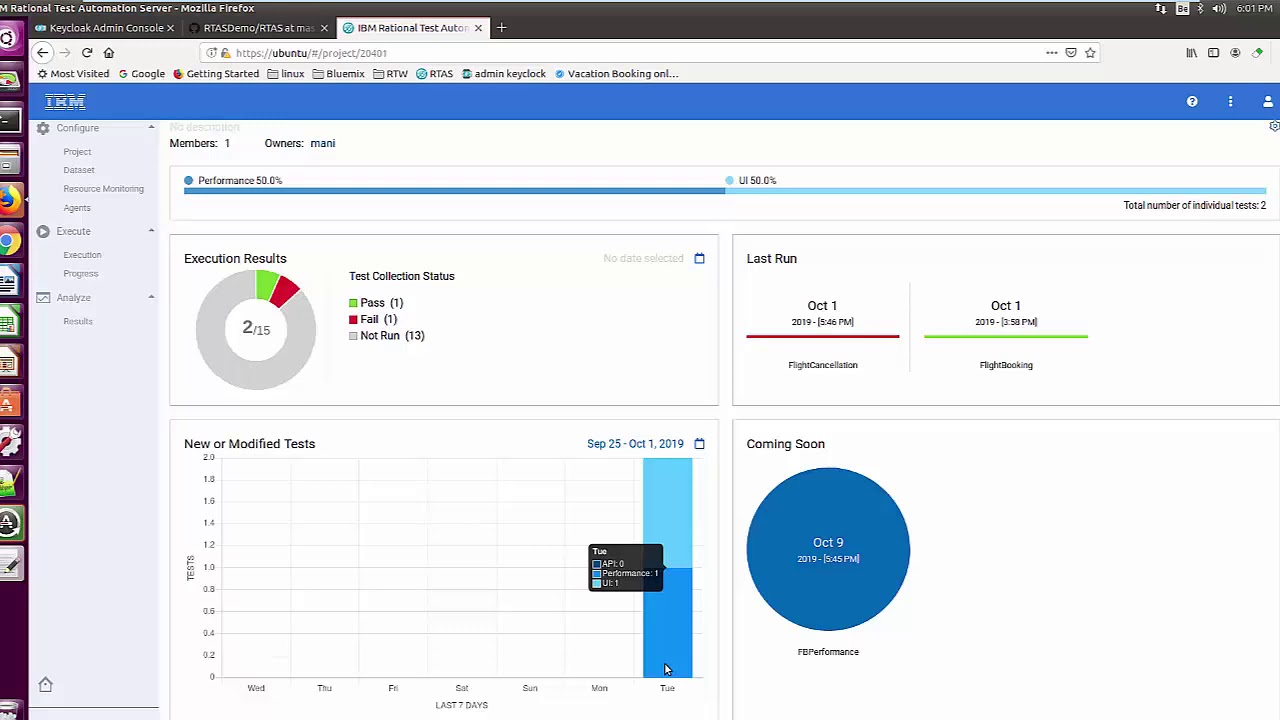Click the green Pass legend swatch
The height and width of the screenshot is (720, 1280).
(x=353, y=303)
